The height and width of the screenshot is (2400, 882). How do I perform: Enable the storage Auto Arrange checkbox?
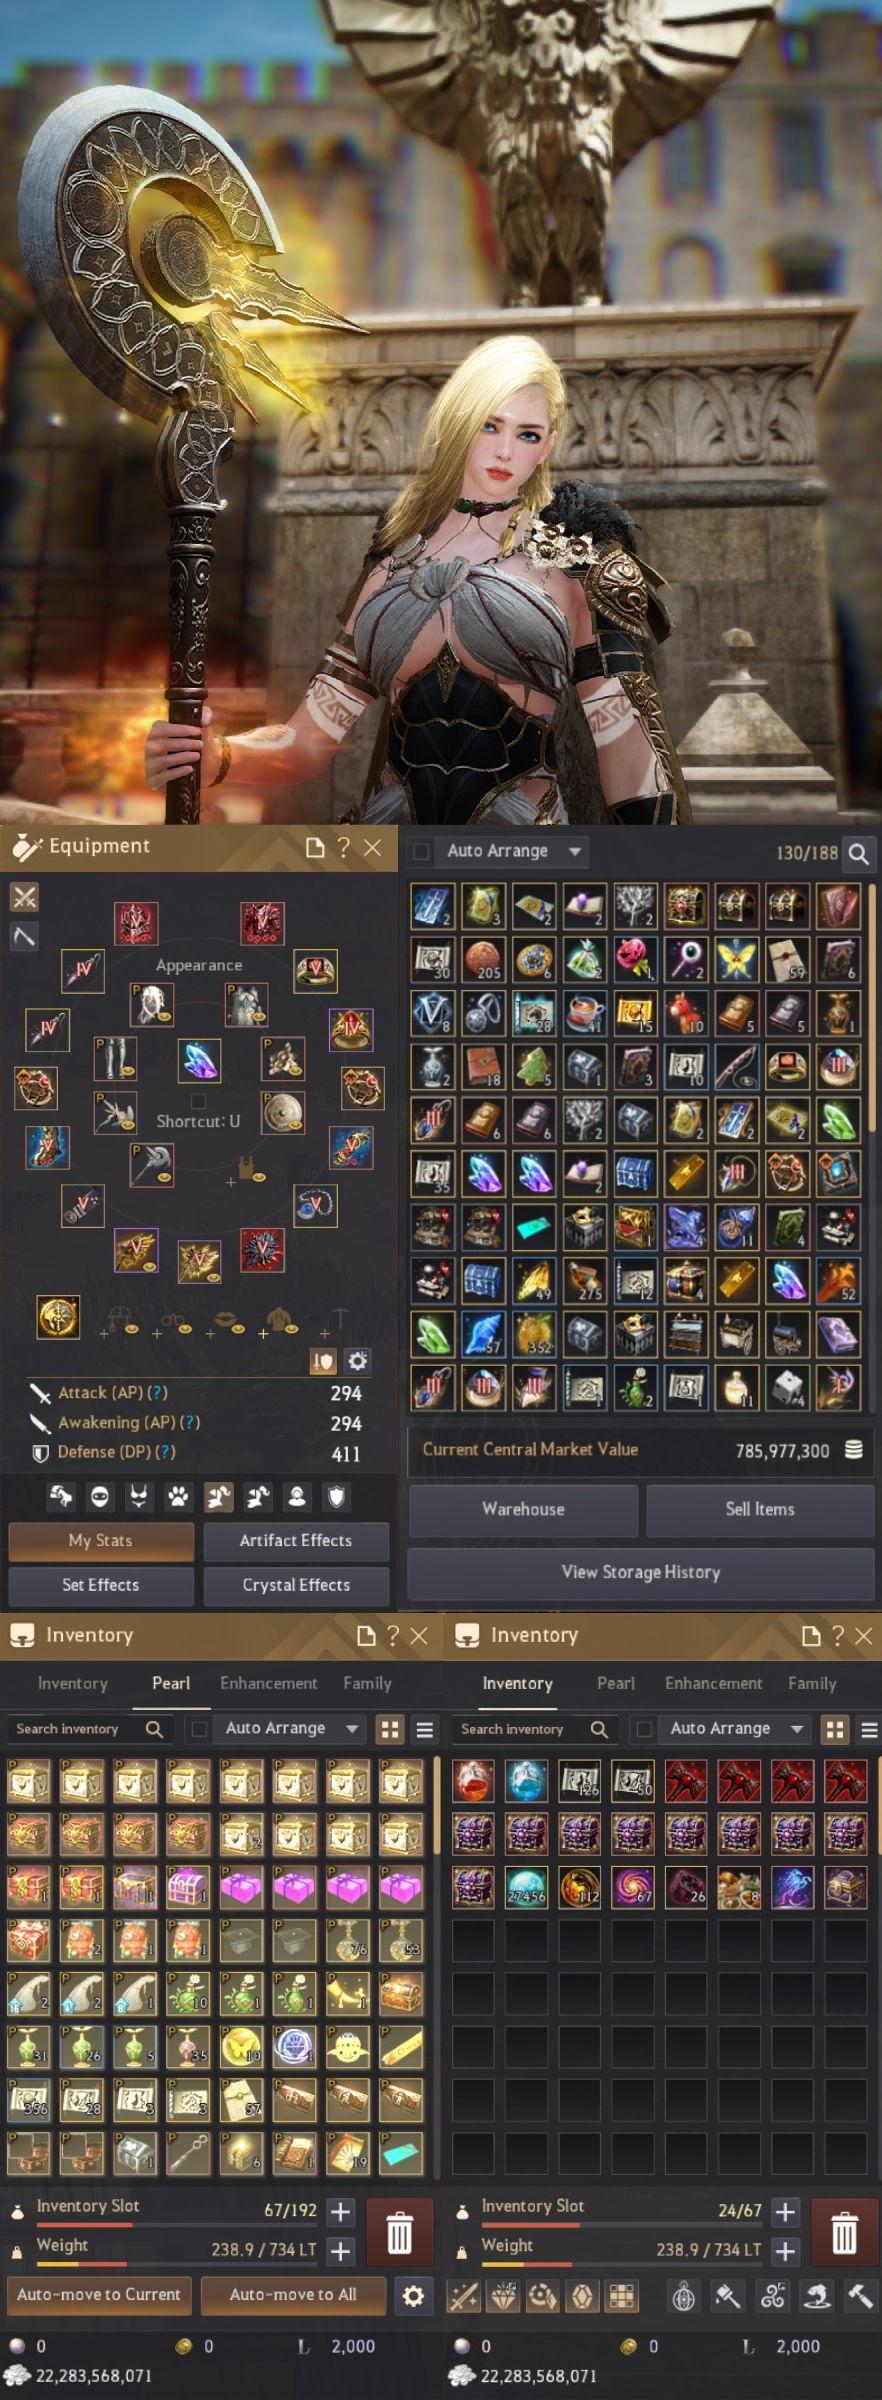tap(421, 851)
